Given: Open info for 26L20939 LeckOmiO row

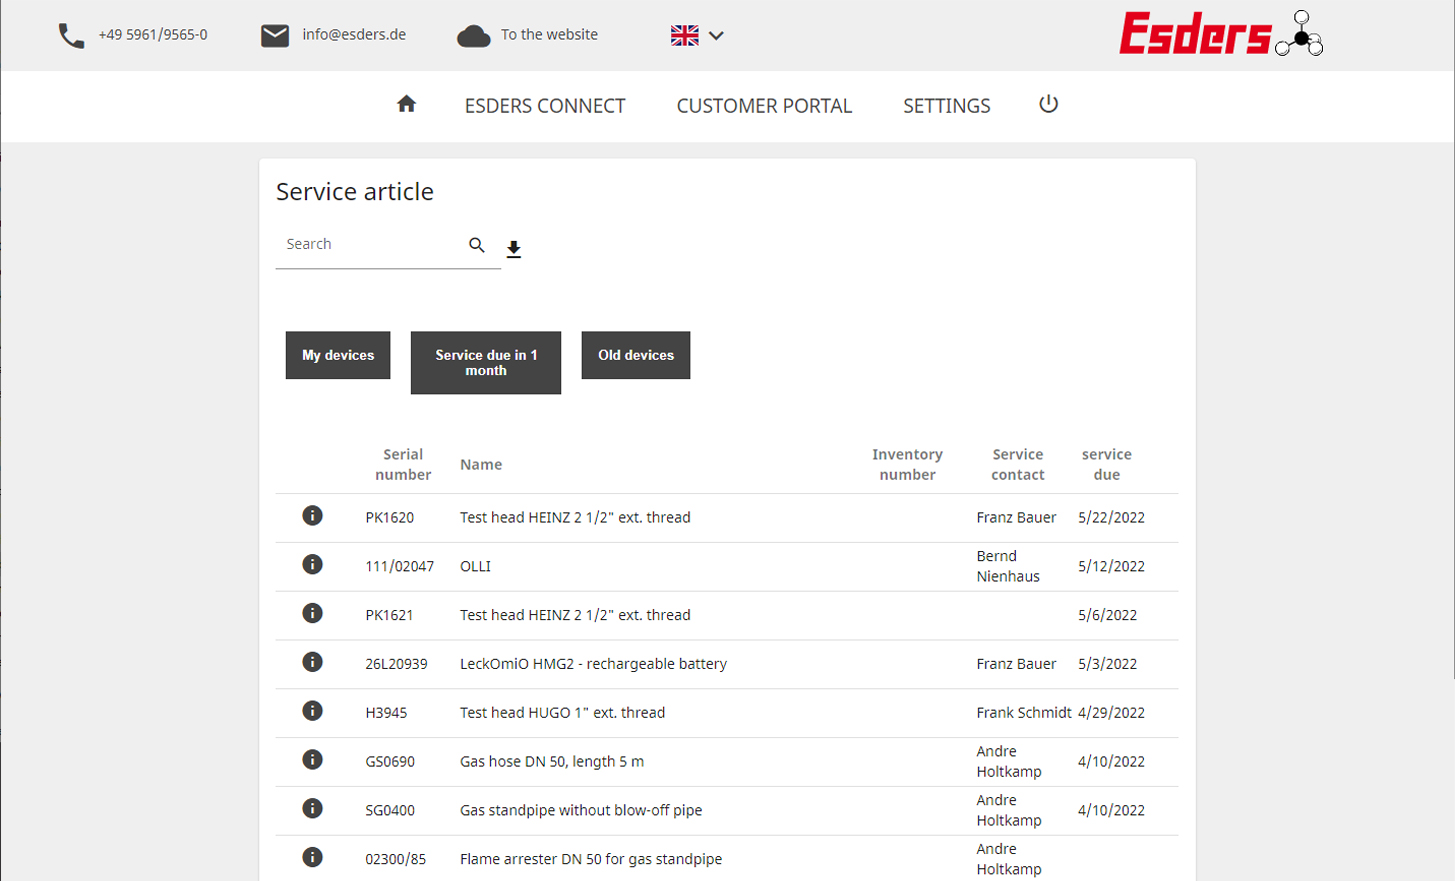Looking at the screenshot, I should (313, 662).
